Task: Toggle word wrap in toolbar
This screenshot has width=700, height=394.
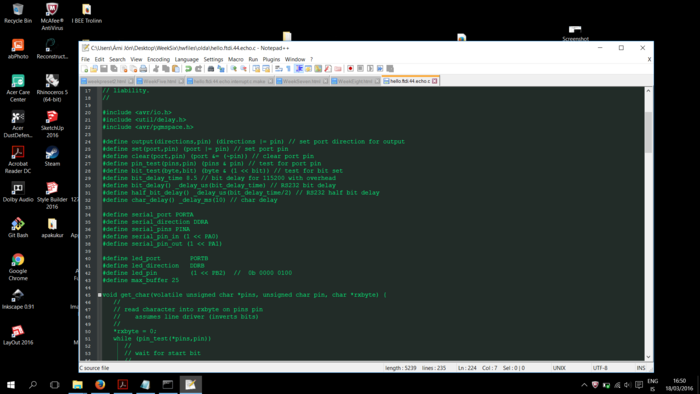Action: tap(279, 69)
